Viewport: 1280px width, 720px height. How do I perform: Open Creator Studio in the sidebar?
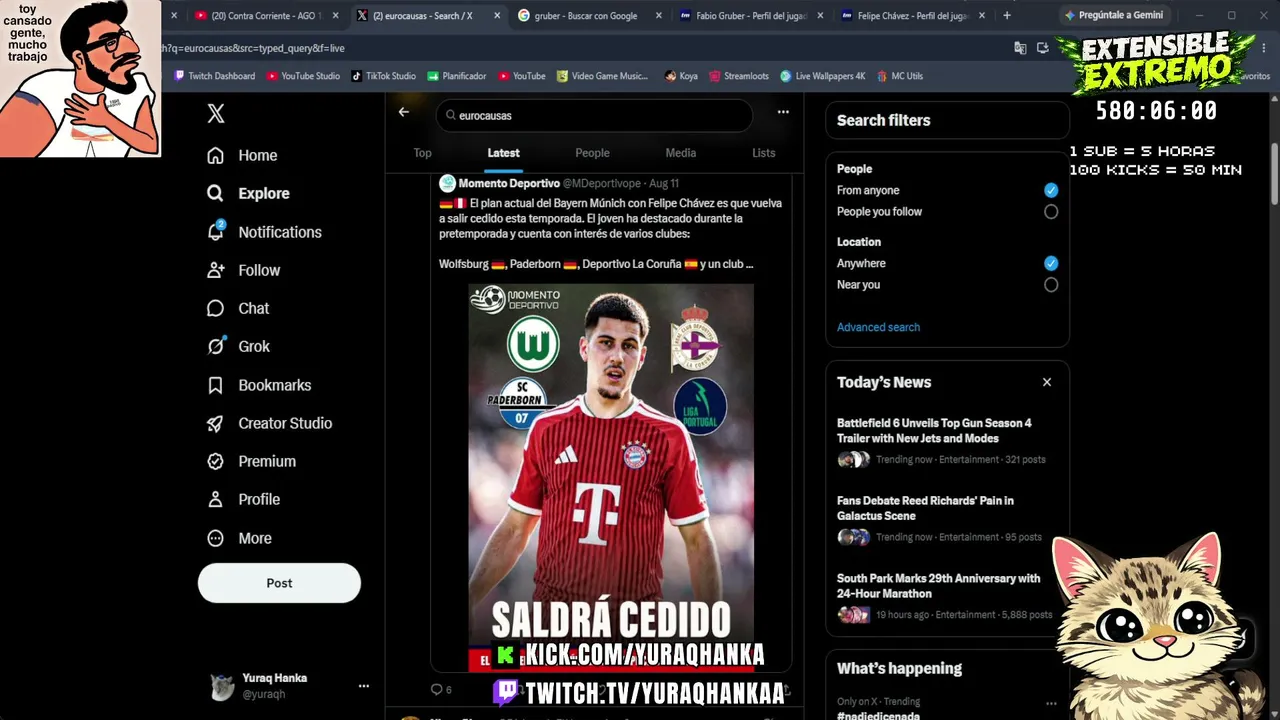click(269, 423)
